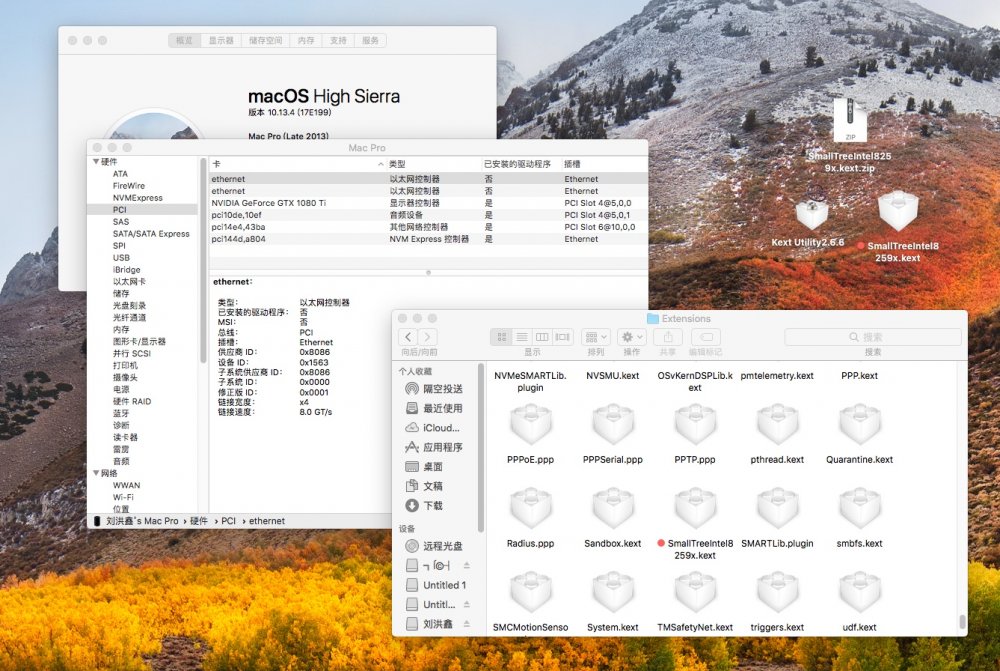Select the pci14e4,43ba row

point(428,227)
